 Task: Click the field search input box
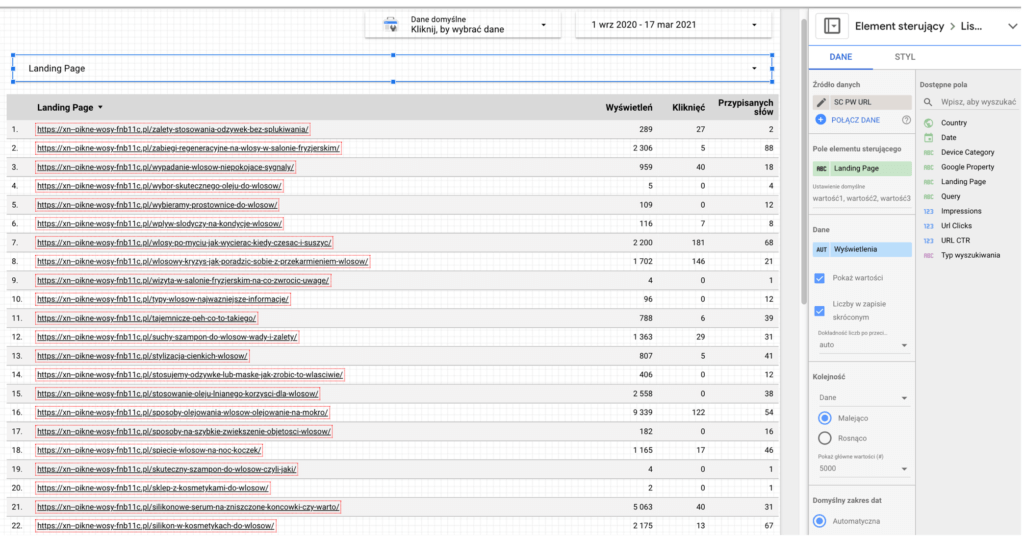[x=977, y=102]
